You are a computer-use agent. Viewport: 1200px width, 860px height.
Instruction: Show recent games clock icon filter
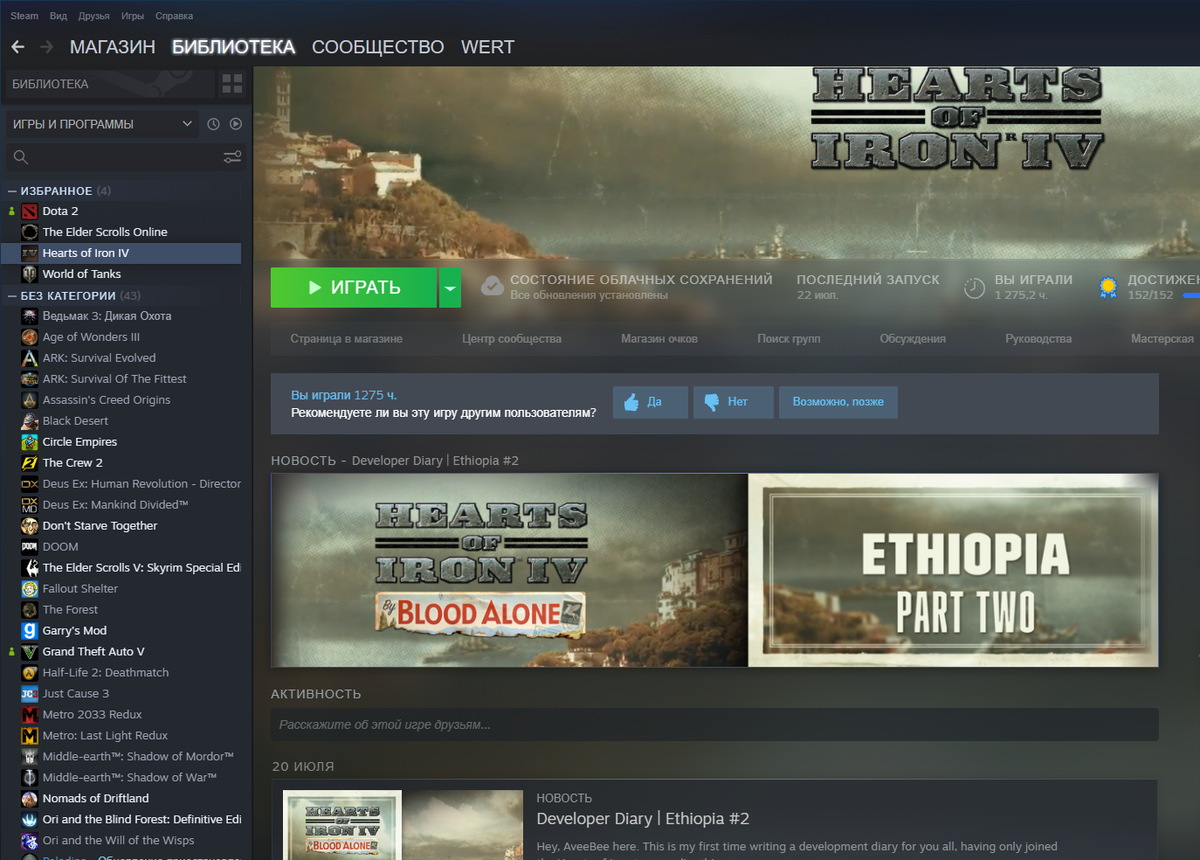[x=213, y=124]
